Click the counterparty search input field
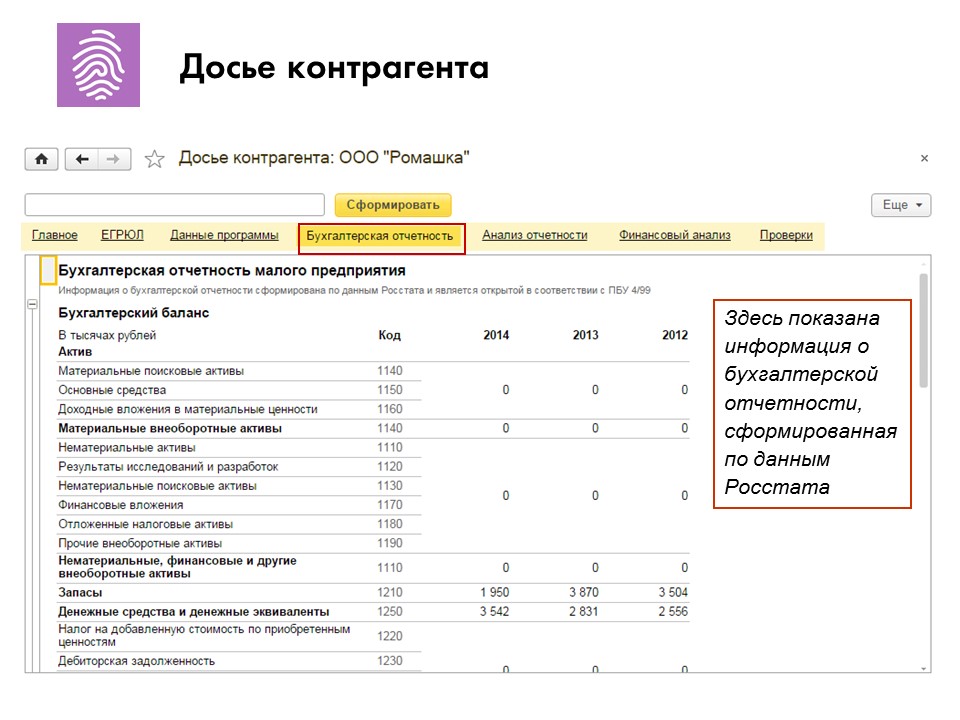This screenshot has height=720, width=960. point(174,204)
